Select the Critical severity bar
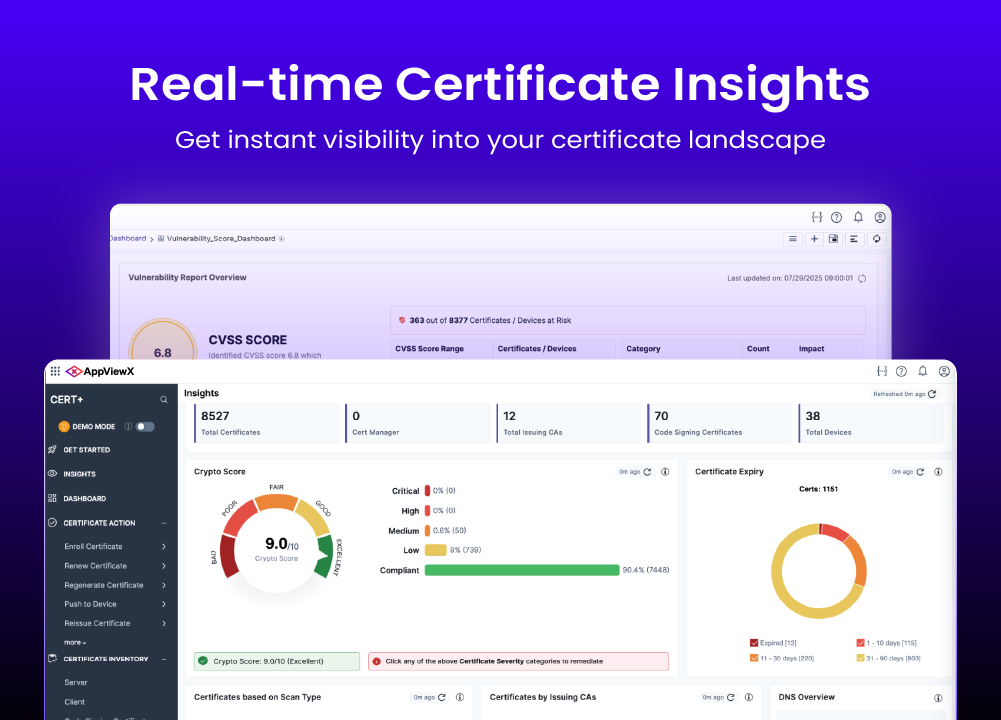Viewport: 1001px width, 720px height. [428, 491]
